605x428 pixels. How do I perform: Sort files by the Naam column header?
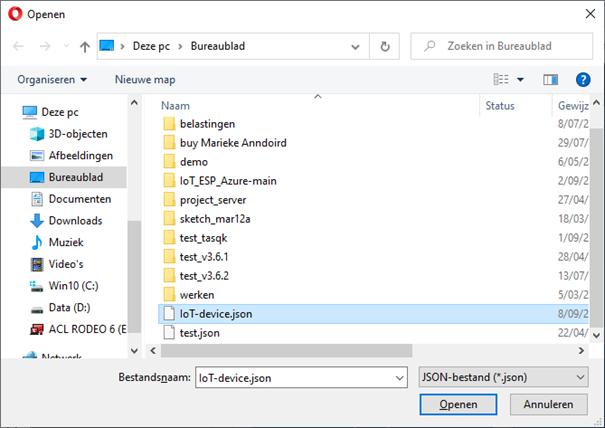pos(175,106)
